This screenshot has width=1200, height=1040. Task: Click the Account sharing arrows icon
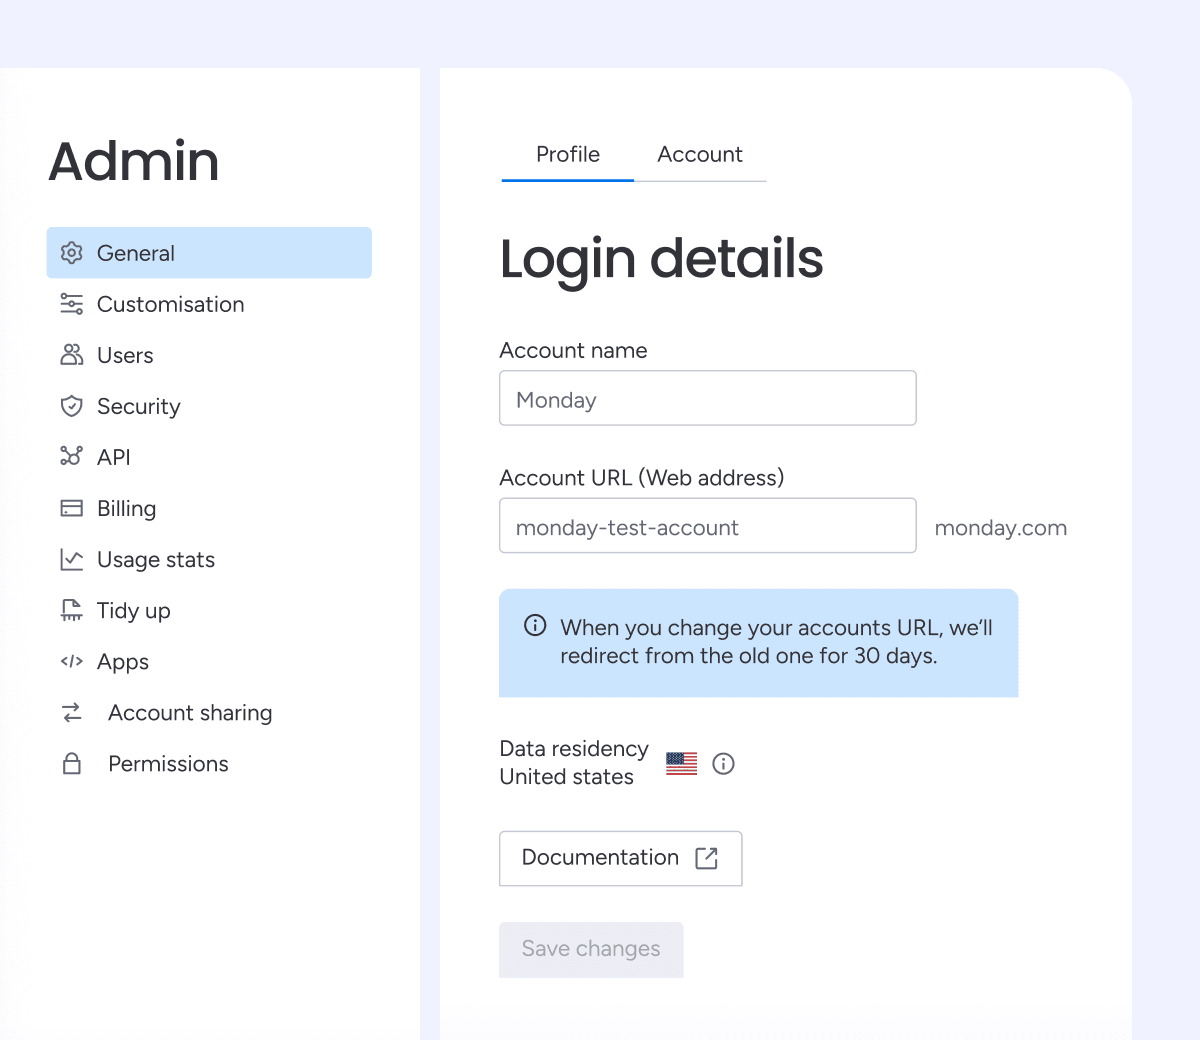[71, 712]
